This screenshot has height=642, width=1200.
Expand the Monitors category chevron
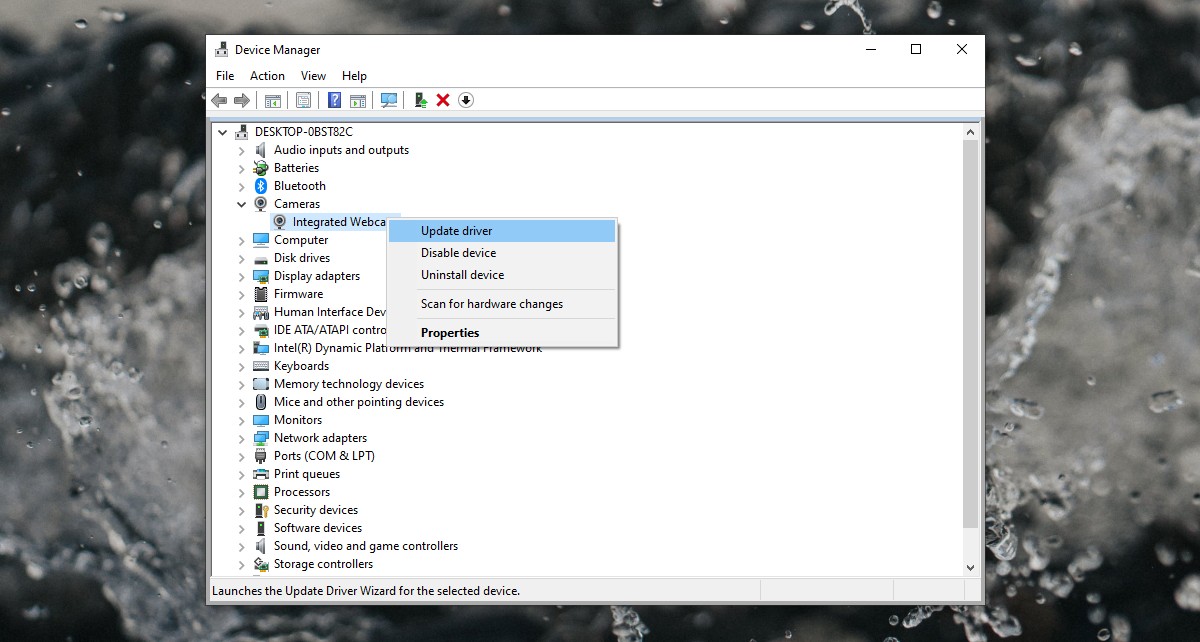point(241,420)
